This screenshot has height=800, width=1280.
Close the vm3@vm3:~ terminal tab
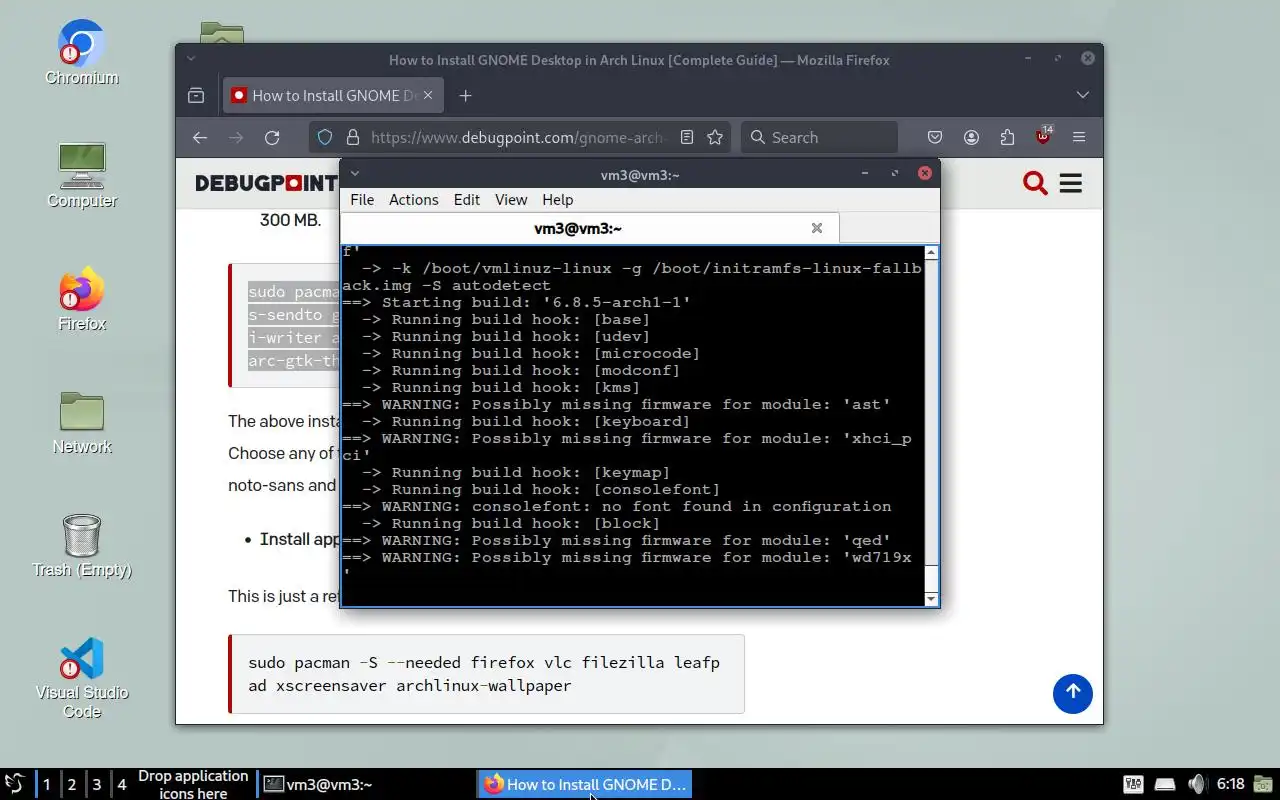pyautogui.click(x=817, y=228)
